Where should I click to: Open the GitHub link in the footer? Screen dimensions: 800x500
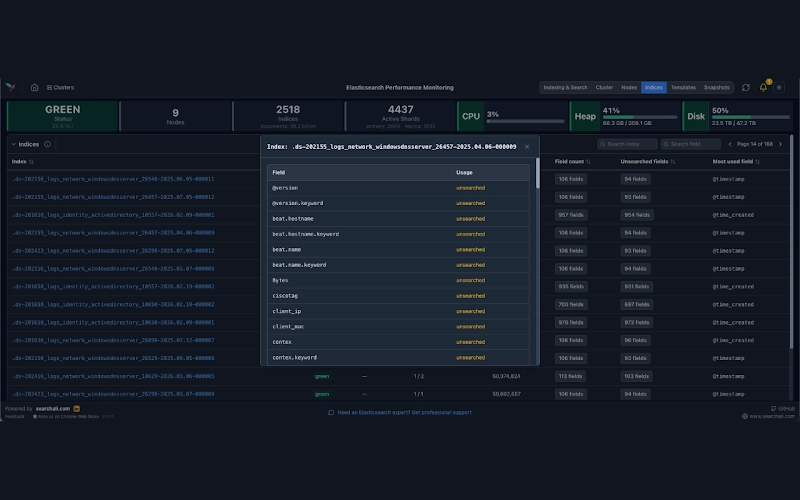(x=783, y=409)
